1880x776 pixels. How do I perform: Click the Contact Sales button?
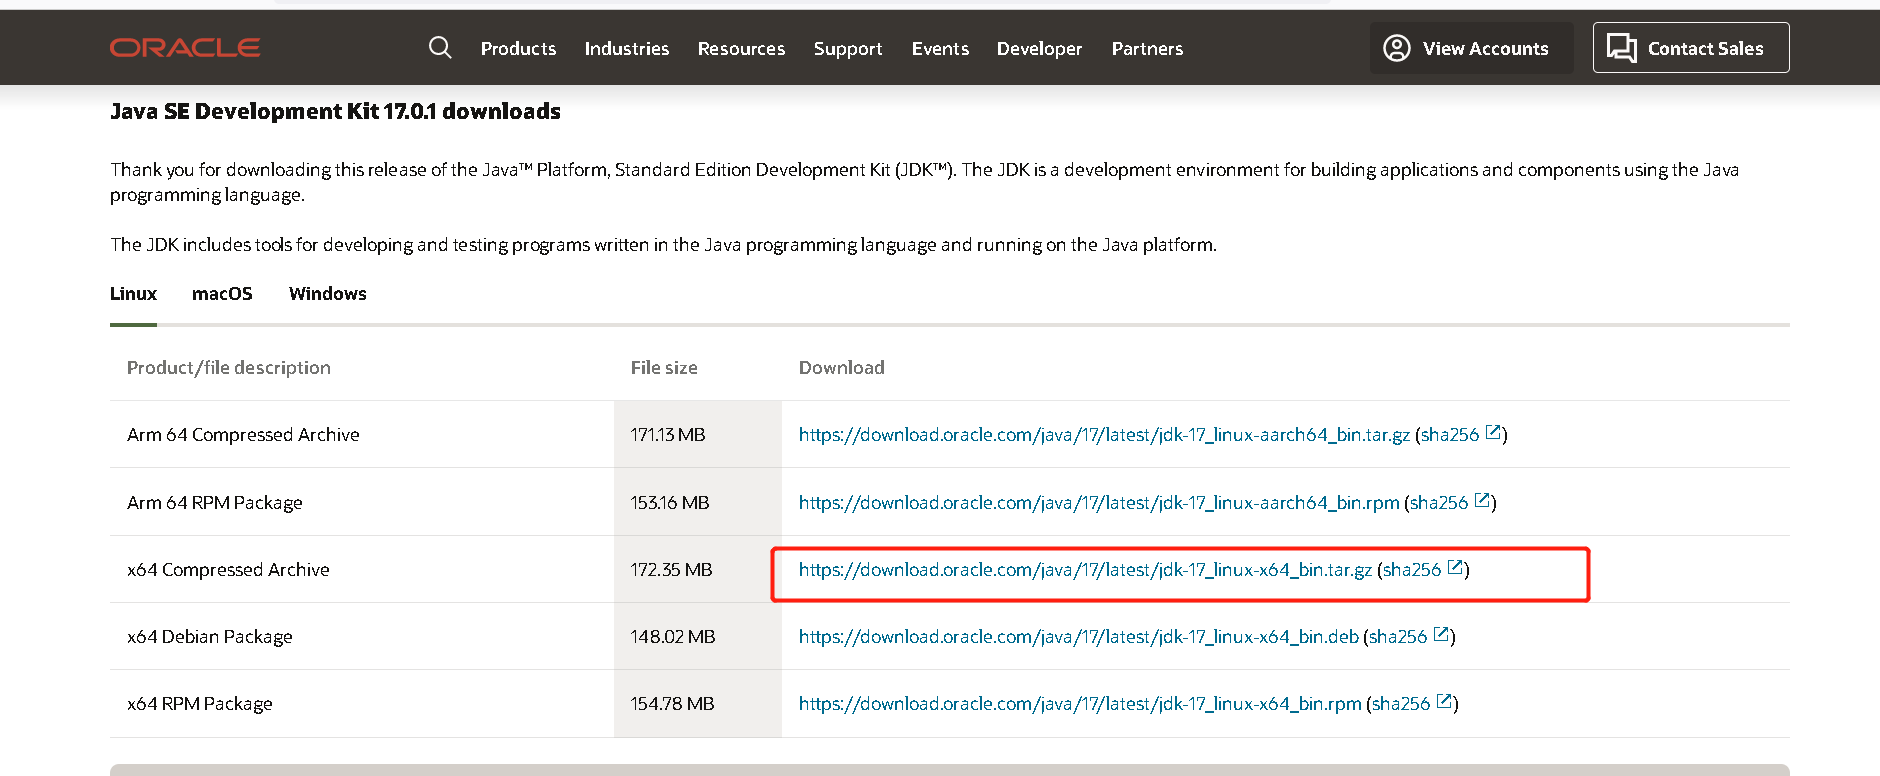pyautogui.click(x=1690, y=48)
